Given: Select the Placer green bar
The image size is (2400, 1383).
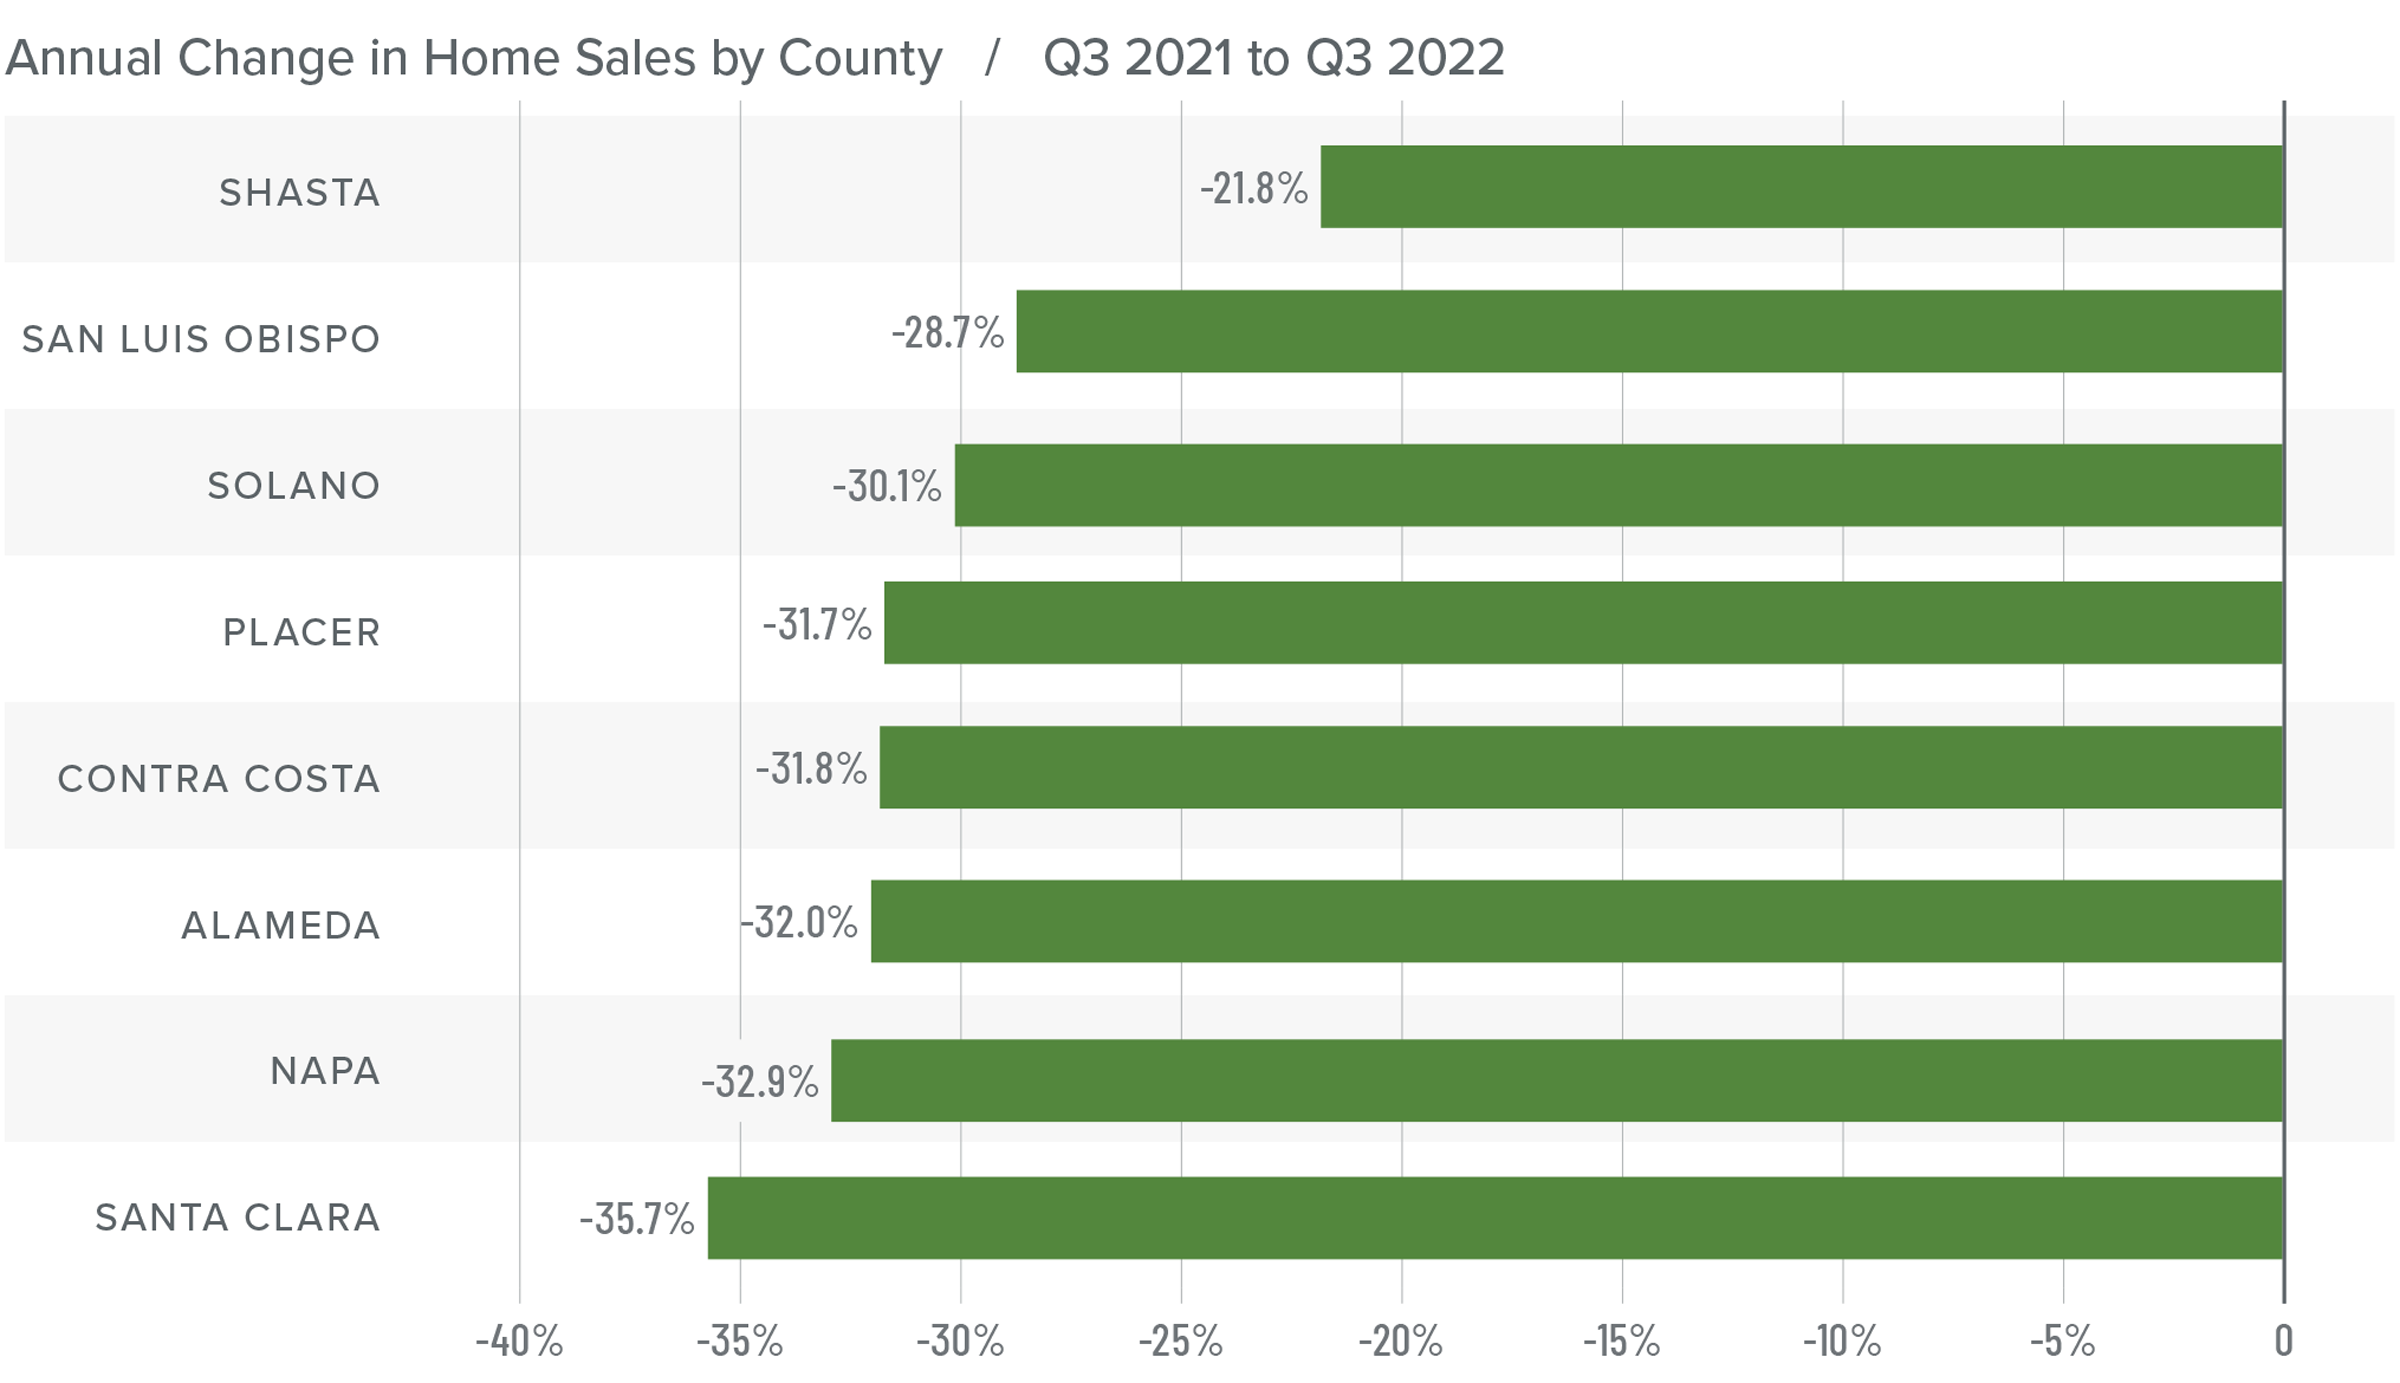Looking at the screenshot, I should click(x=1583, y=623).
